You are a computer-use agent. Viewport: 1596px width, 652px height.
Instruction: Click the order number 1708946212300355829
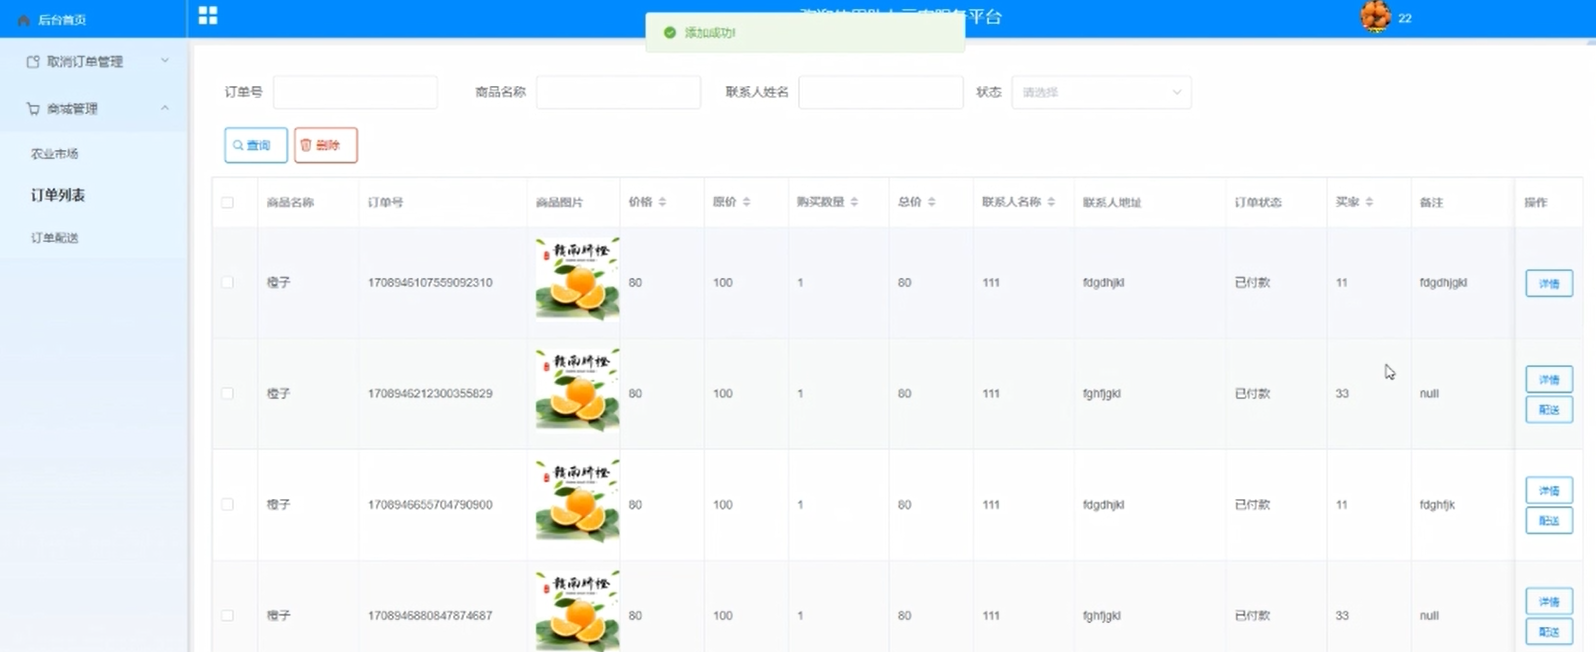(430, 394)
